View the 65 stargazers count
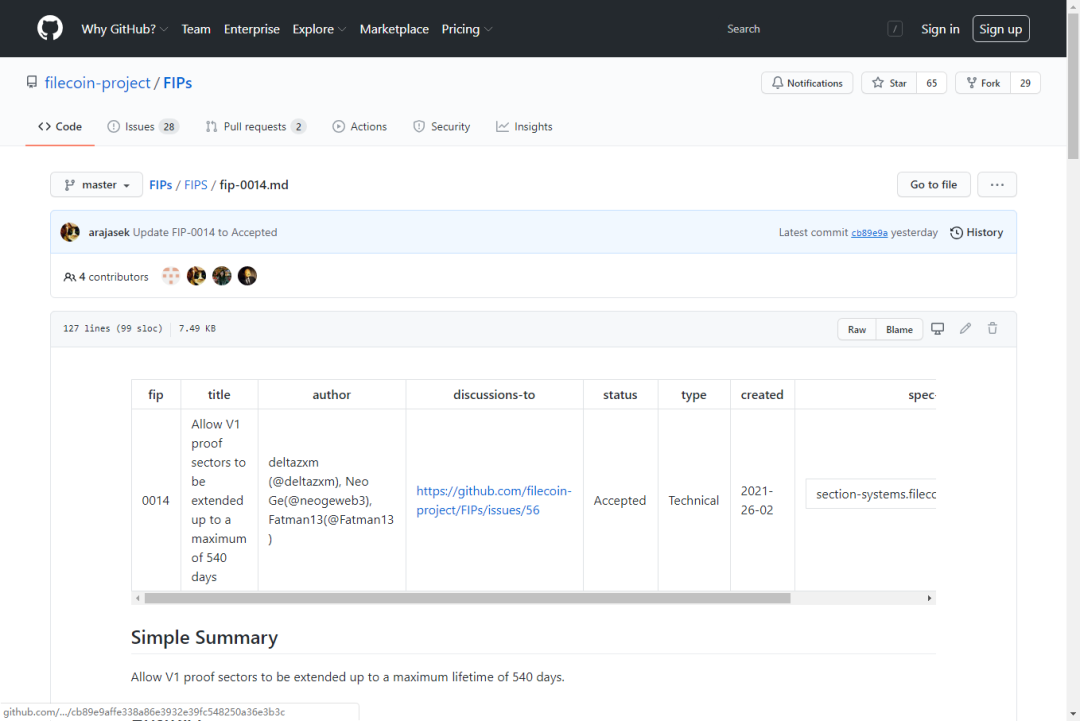 click(932, 83)
